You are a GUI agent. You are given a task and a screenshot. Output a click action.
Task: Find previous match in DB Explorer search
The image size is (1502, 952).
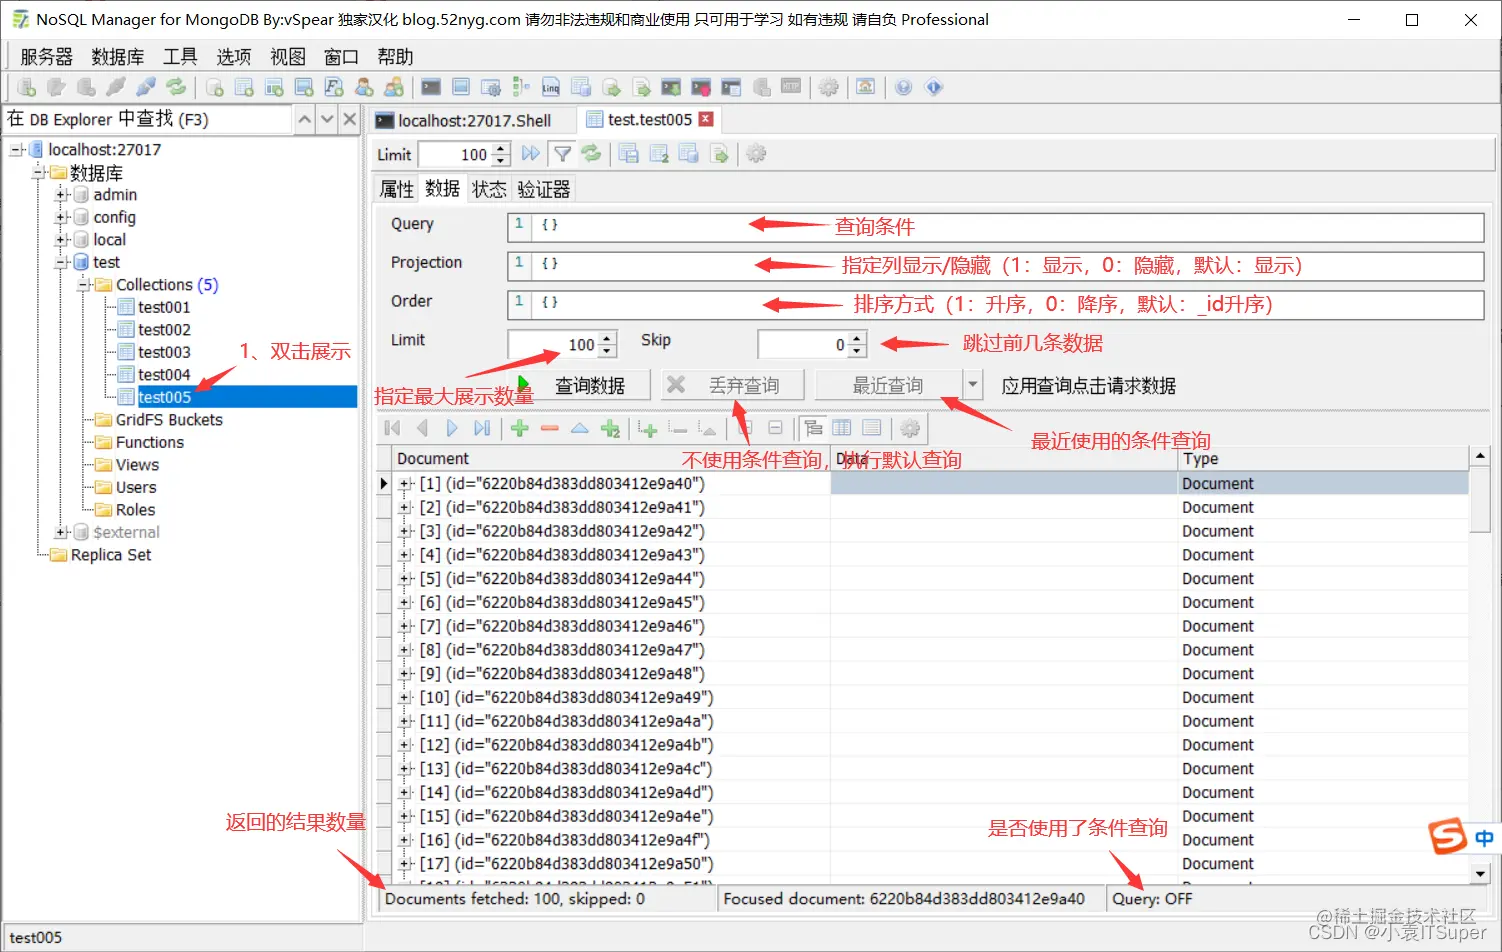pyautogui.click(x=305, y=119)
